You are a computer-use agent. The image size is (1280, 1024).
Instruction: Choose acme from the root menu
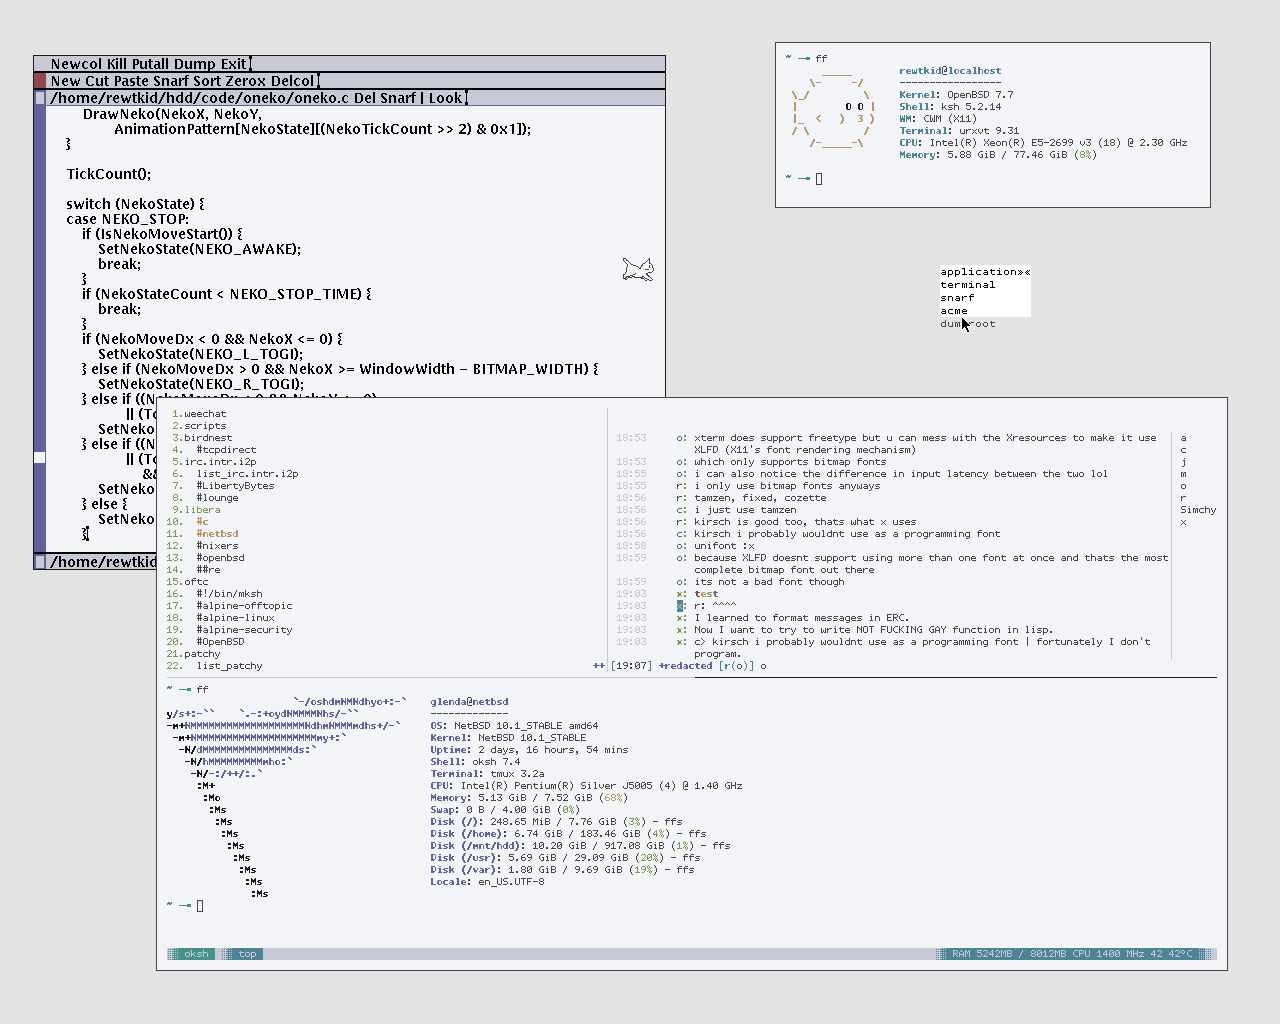pos(985,311)
